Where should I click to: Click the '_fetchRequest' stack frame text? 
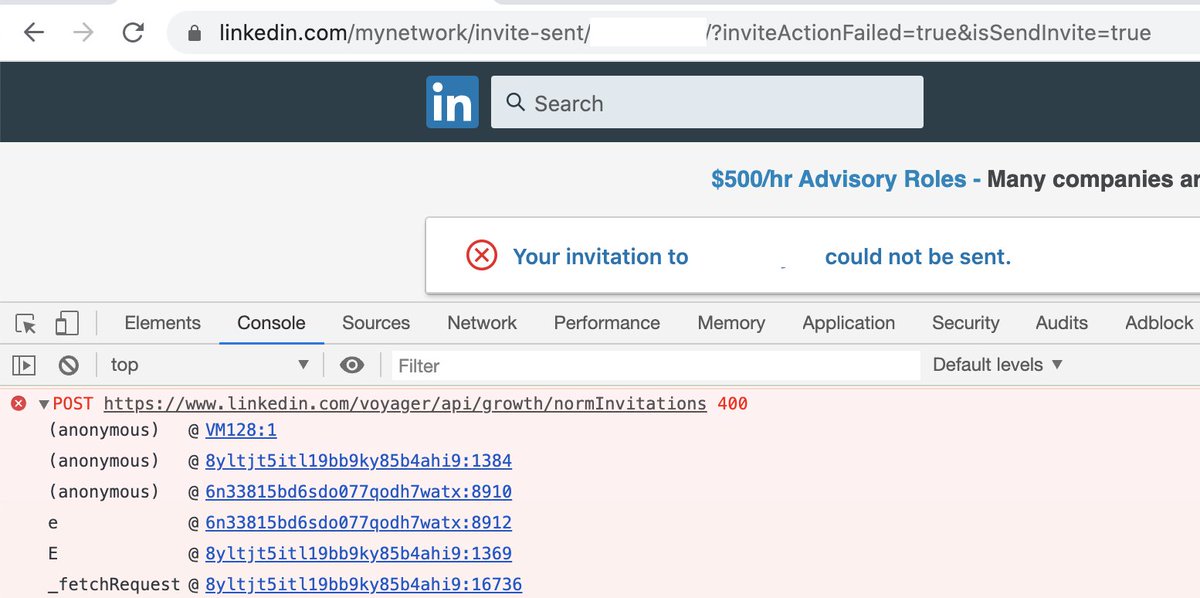[x=113, y=584]
